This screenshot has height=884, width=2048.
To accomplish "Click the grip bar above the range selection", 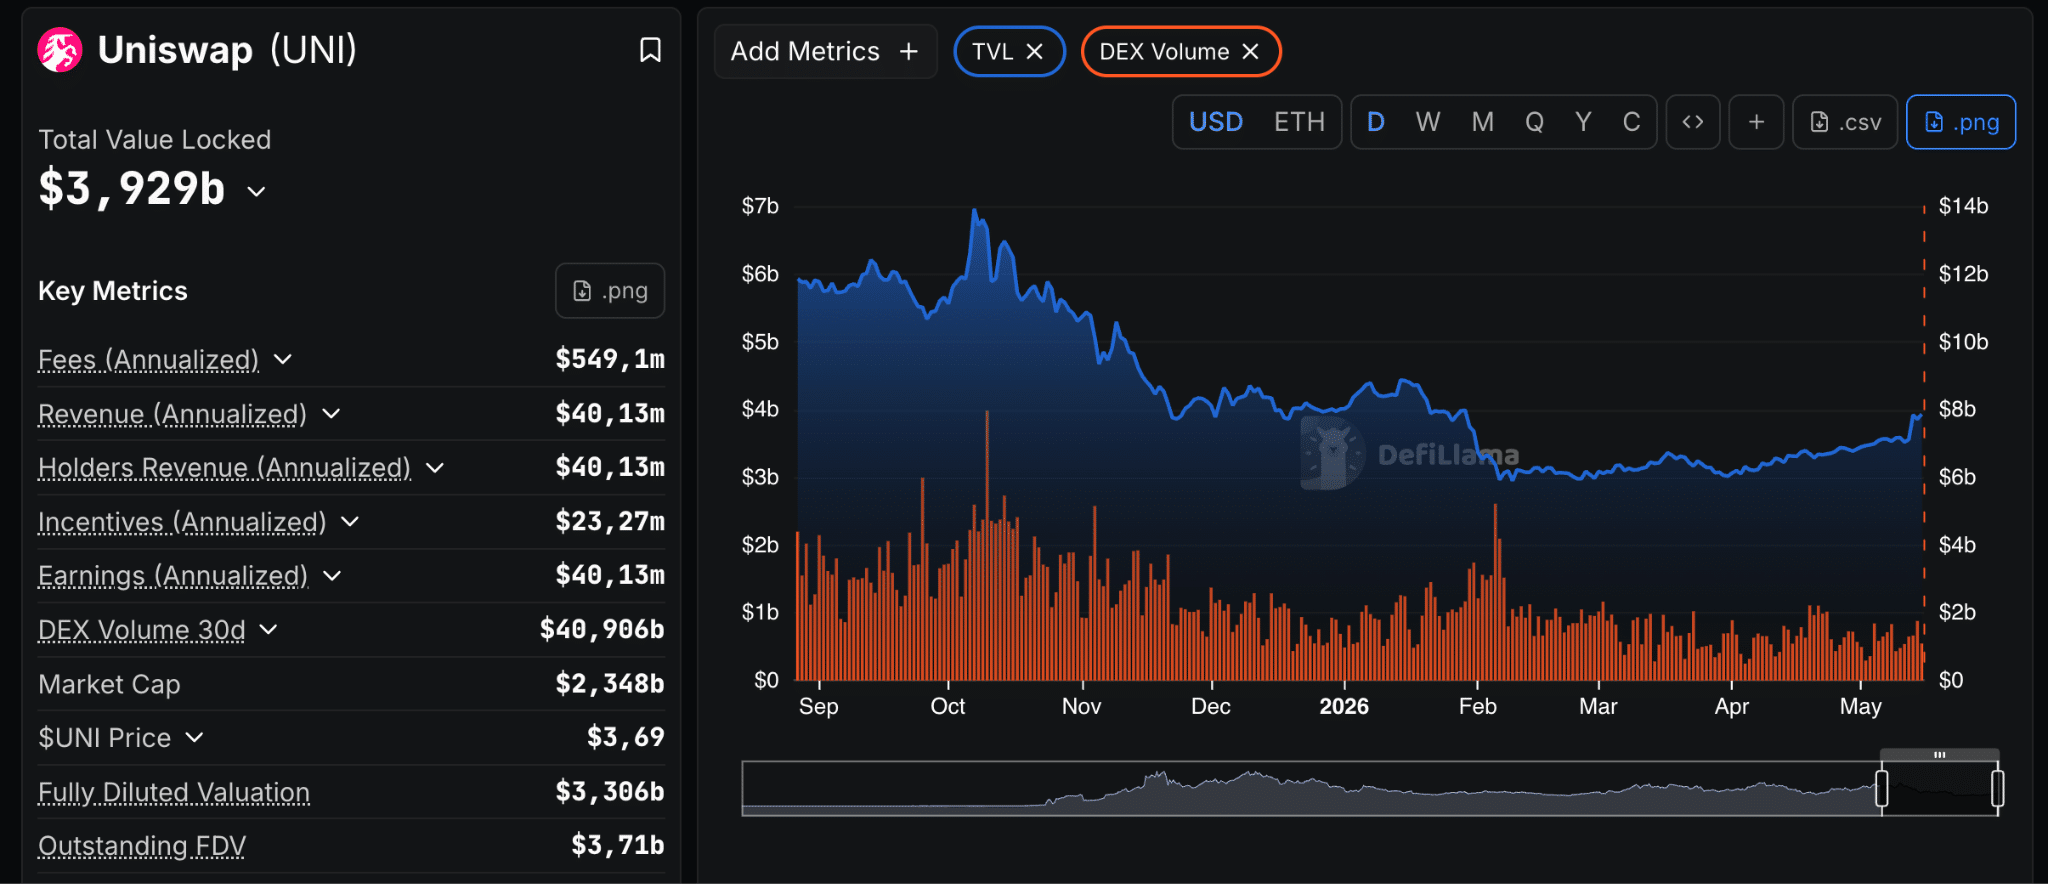I will tap(1939, 755).
